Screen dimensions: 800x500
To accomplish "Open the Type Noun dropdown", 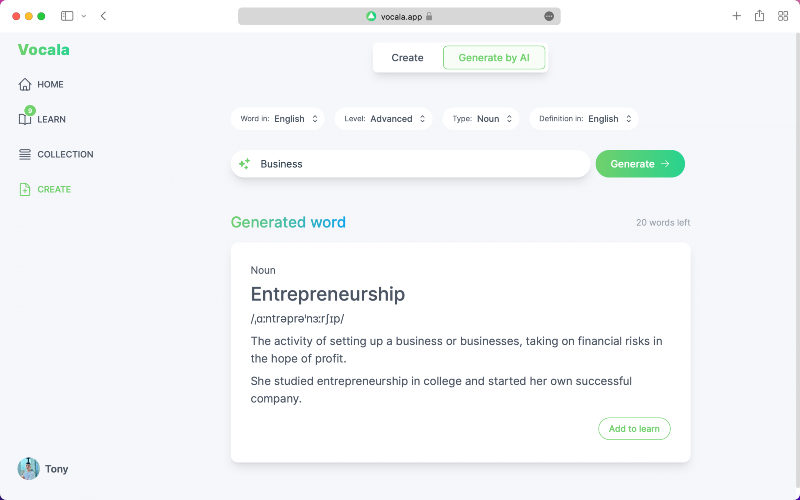I will coord(481,119).
